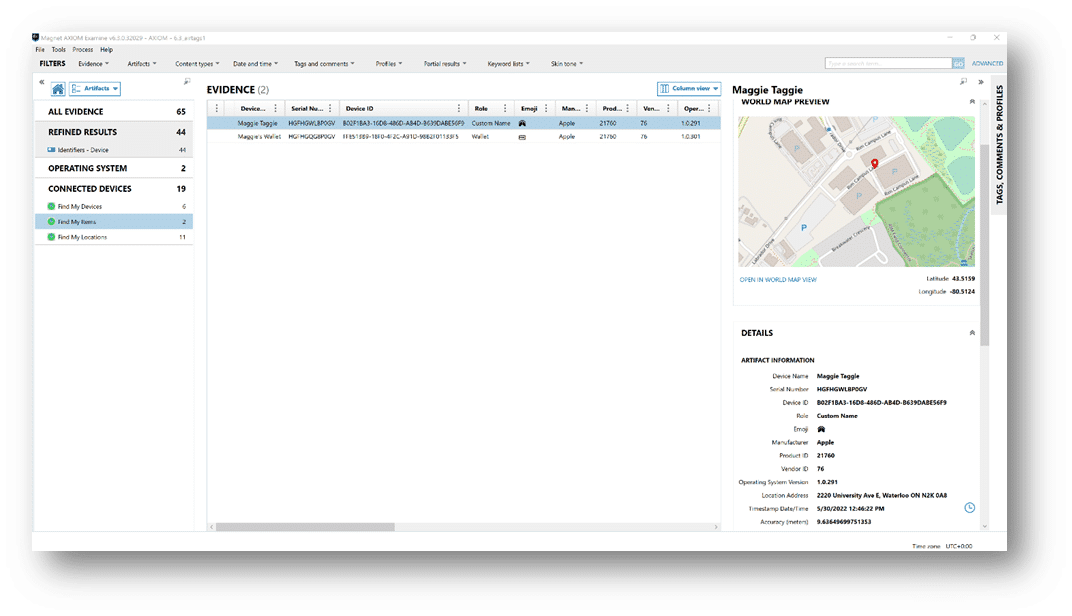Pop out the artifacts navigation pane

[187, 82]
